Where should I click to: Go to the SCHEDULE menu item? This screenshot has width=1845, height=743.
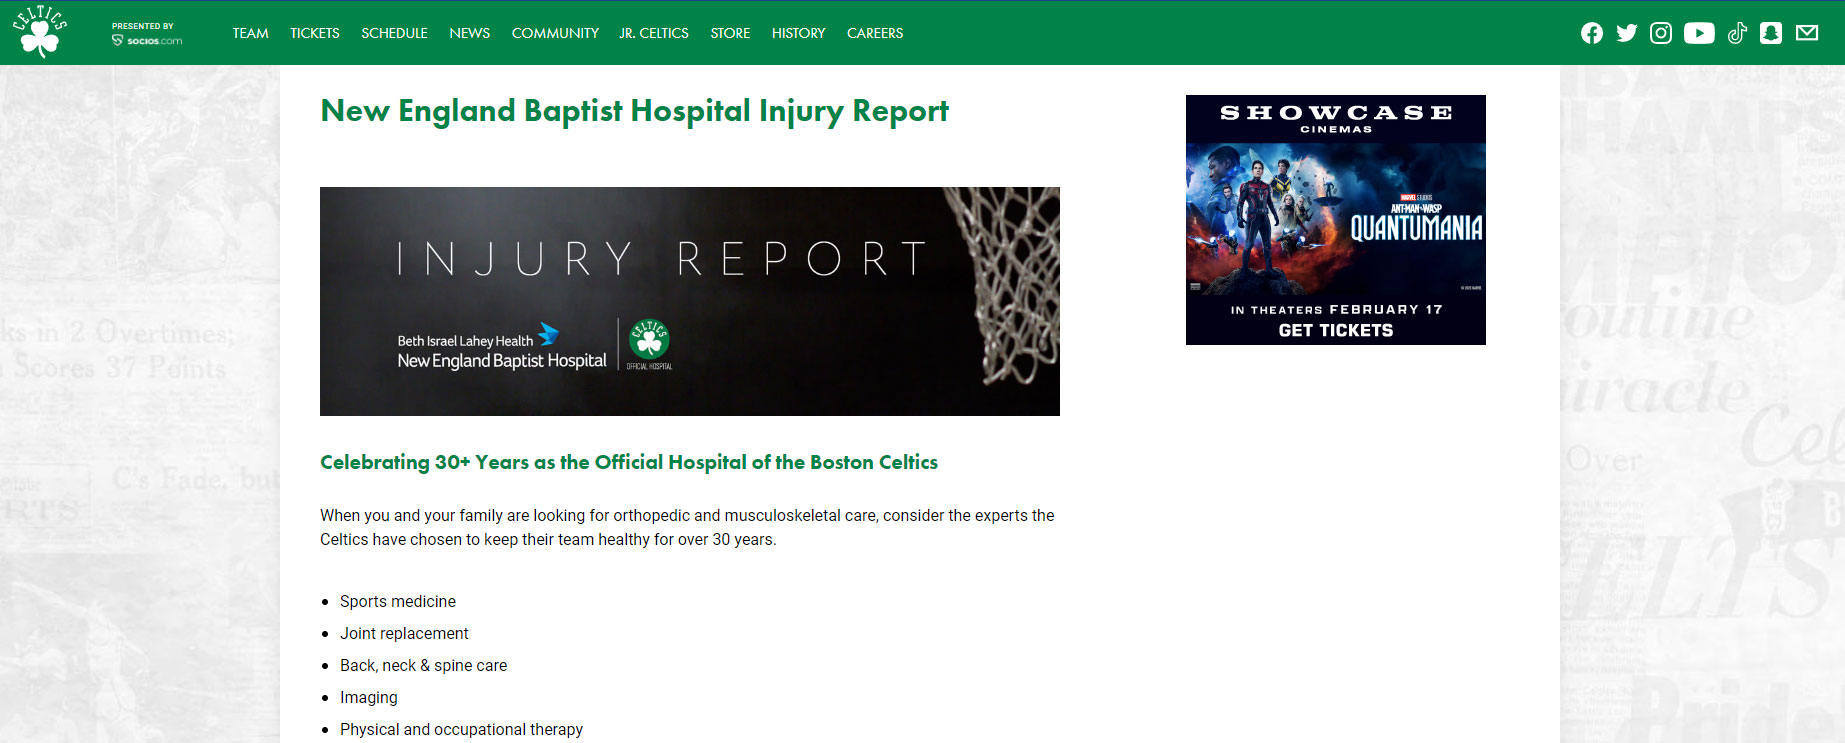pos(394,33)
